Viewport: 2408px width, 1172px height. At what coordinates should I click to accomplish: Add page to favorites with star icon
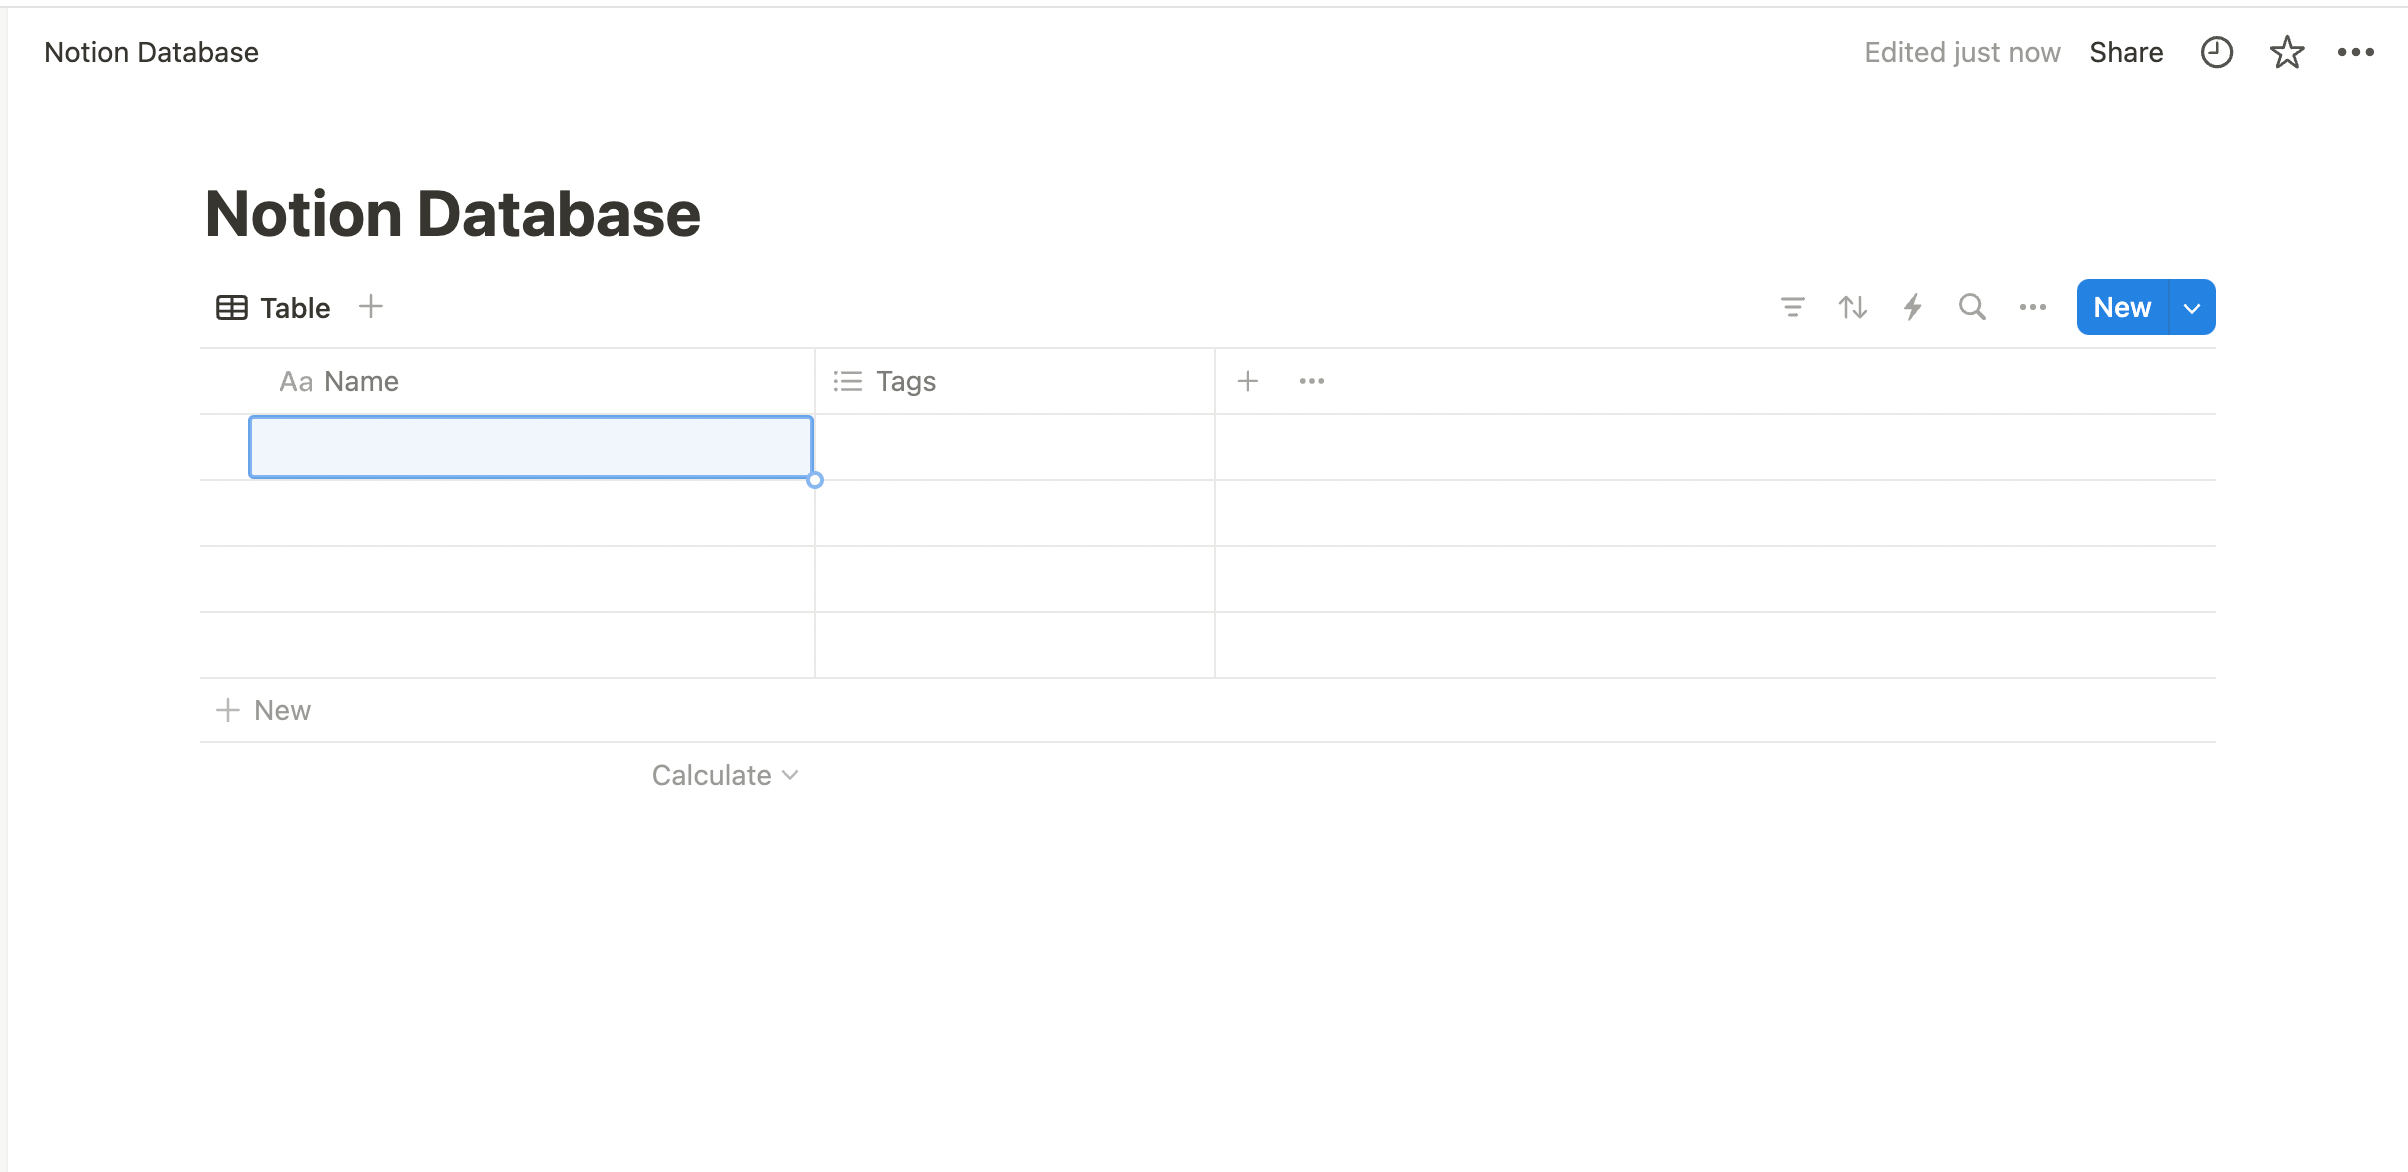pos(2287,52)
